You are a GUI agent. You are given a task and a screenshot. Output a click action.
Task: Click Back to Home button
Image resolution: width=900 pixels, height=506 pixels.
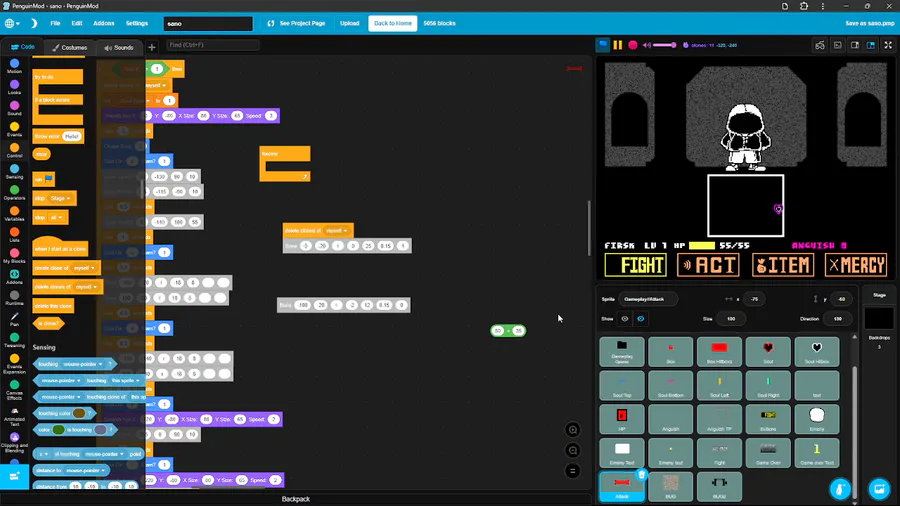click(x=393, y=24)
